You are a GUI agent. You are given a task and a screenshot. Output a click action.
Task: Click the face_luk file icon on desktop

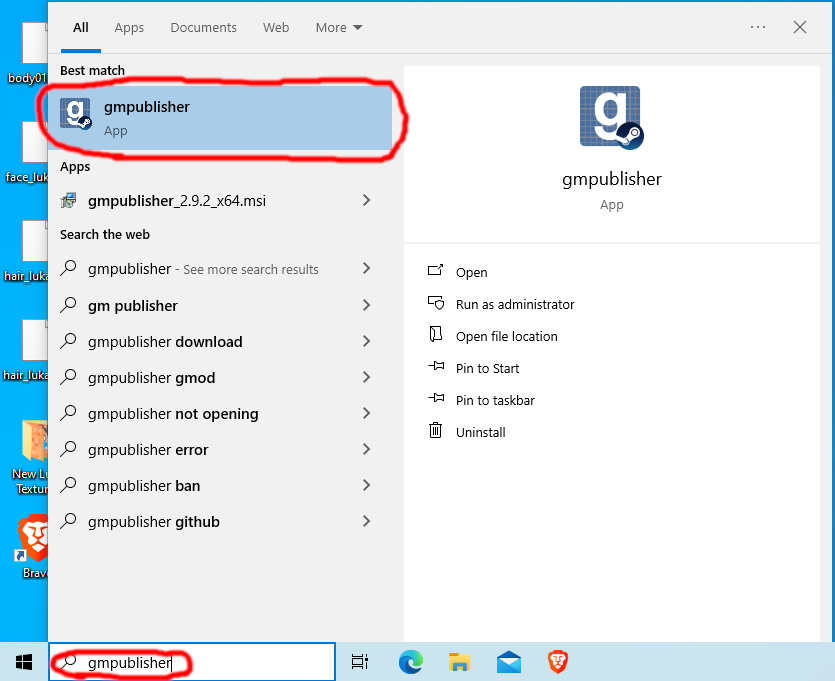click(34, 142)
